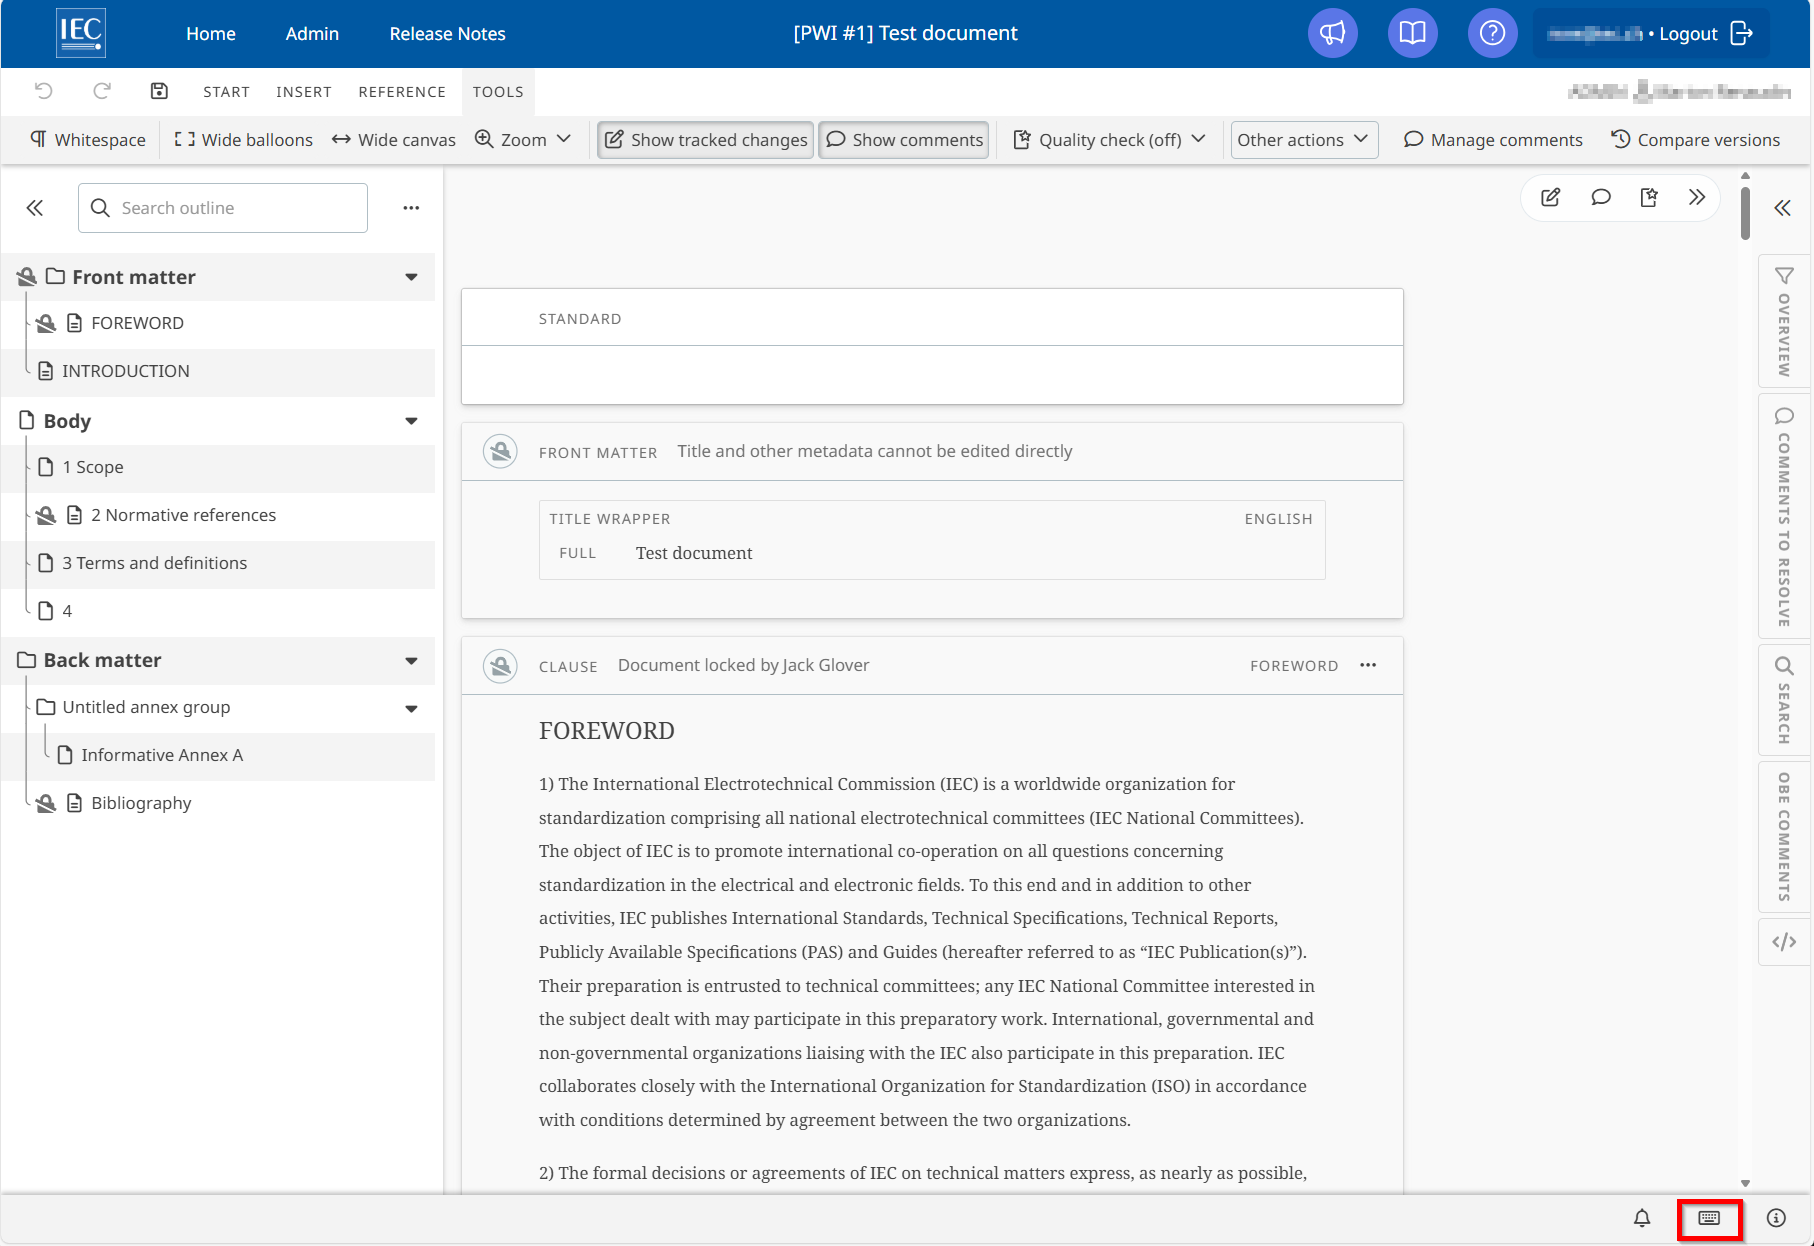1814x1246 pixels.
Task: Click the keyboard shortcuts icon in status bar
Action: pyautogui.click(x=1709, y=1218)
